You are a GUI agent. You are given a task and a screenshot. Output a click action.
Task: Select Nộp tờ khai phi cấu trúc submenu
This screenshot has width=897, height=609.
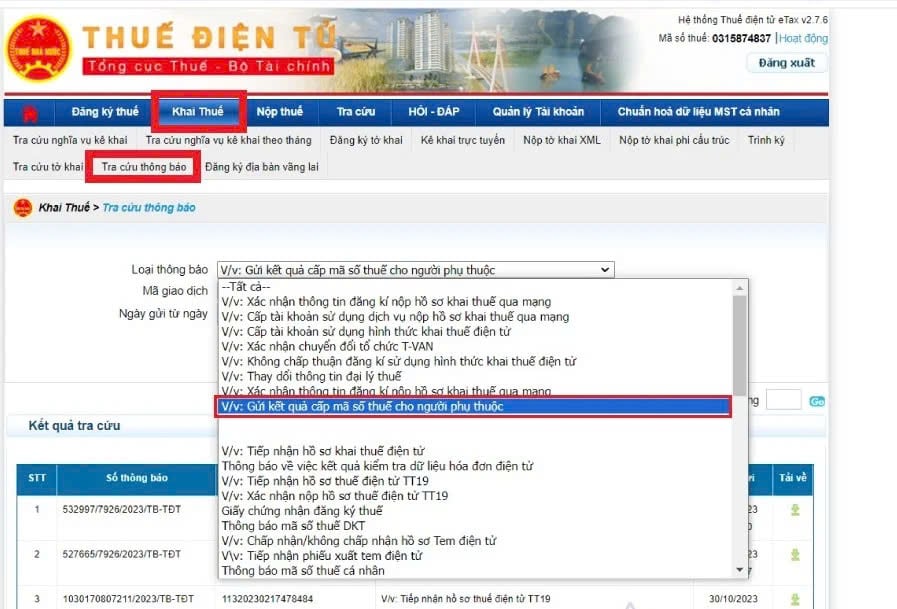coord(674,140)
